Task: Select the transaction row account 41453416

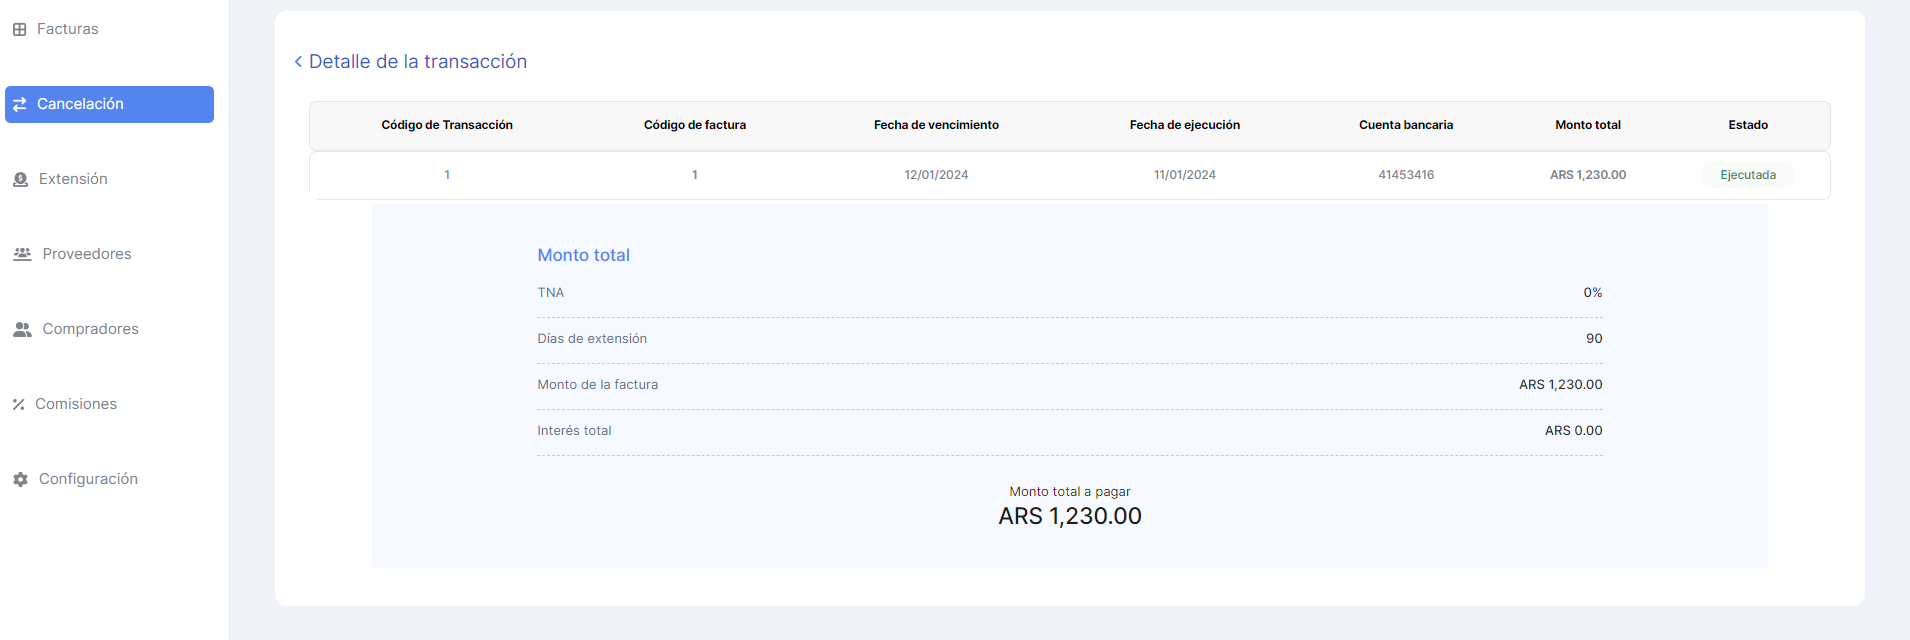Action: (1406, 175)
